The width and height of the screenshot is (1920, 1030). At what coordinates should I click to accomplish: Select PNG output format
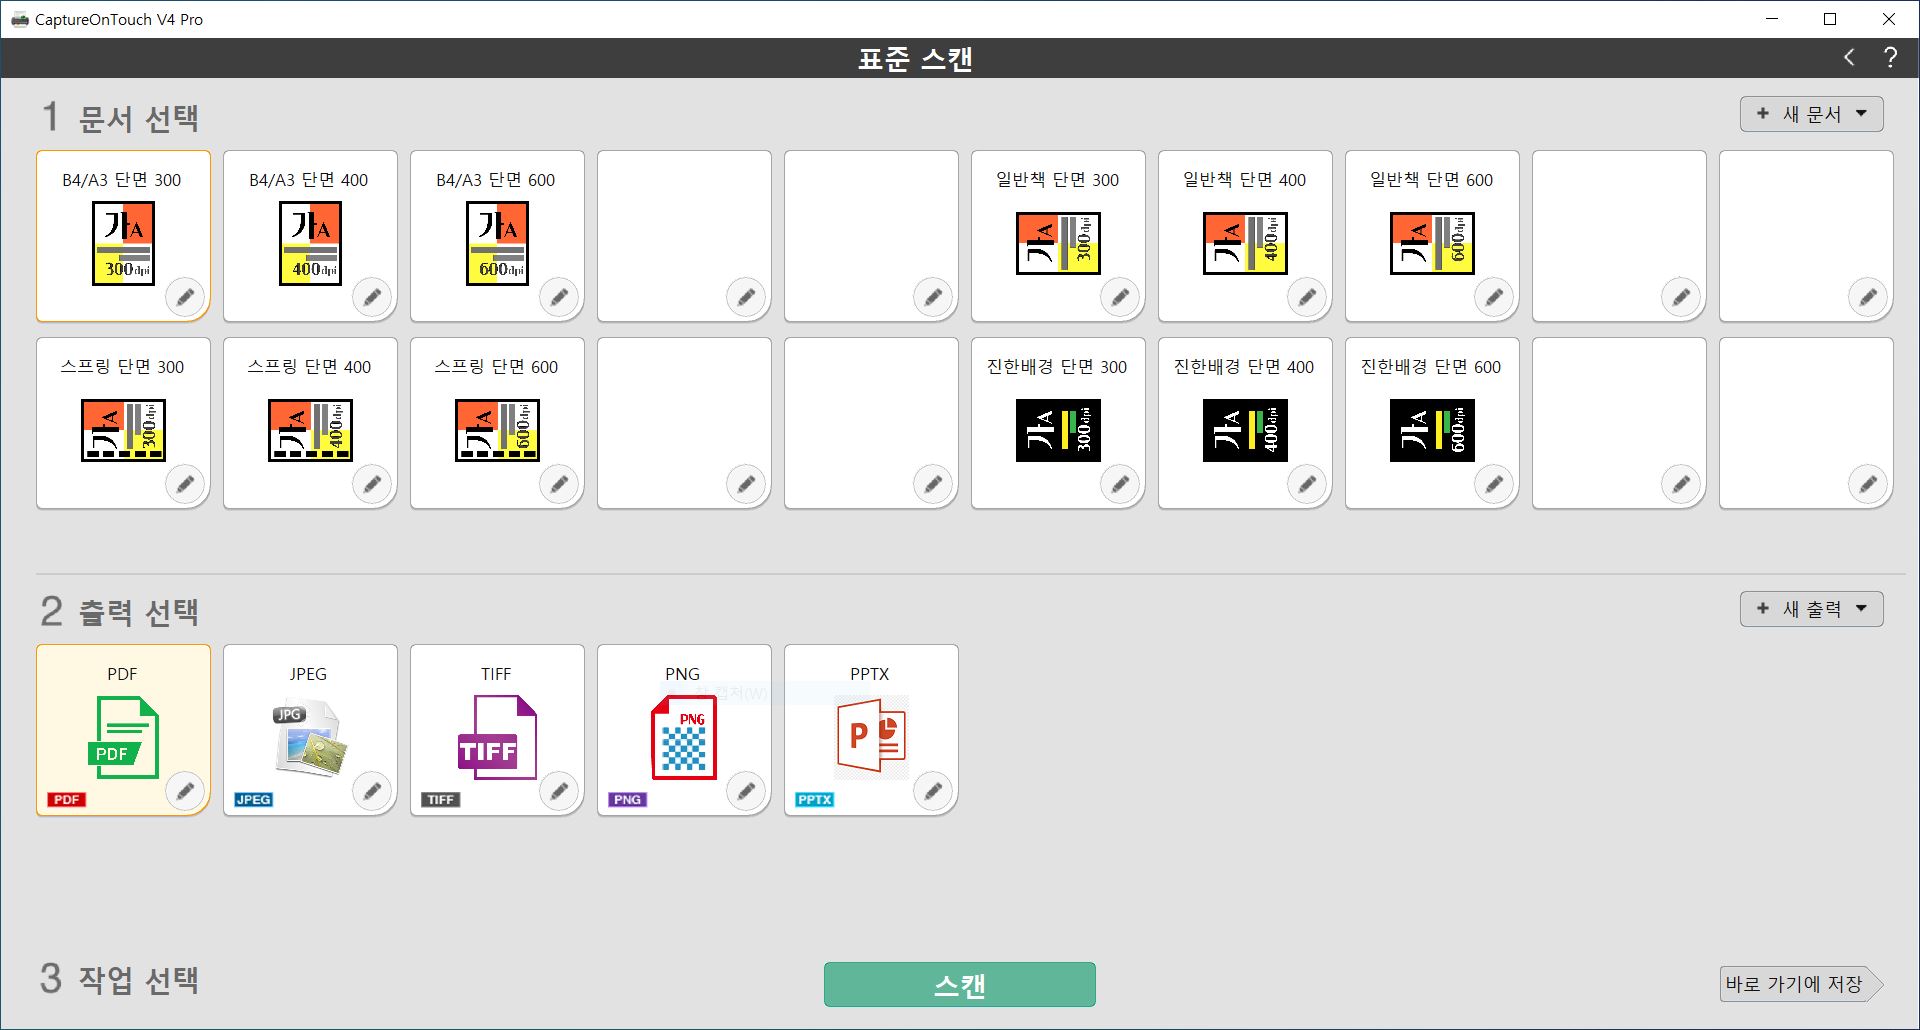[x=683, y=729]
